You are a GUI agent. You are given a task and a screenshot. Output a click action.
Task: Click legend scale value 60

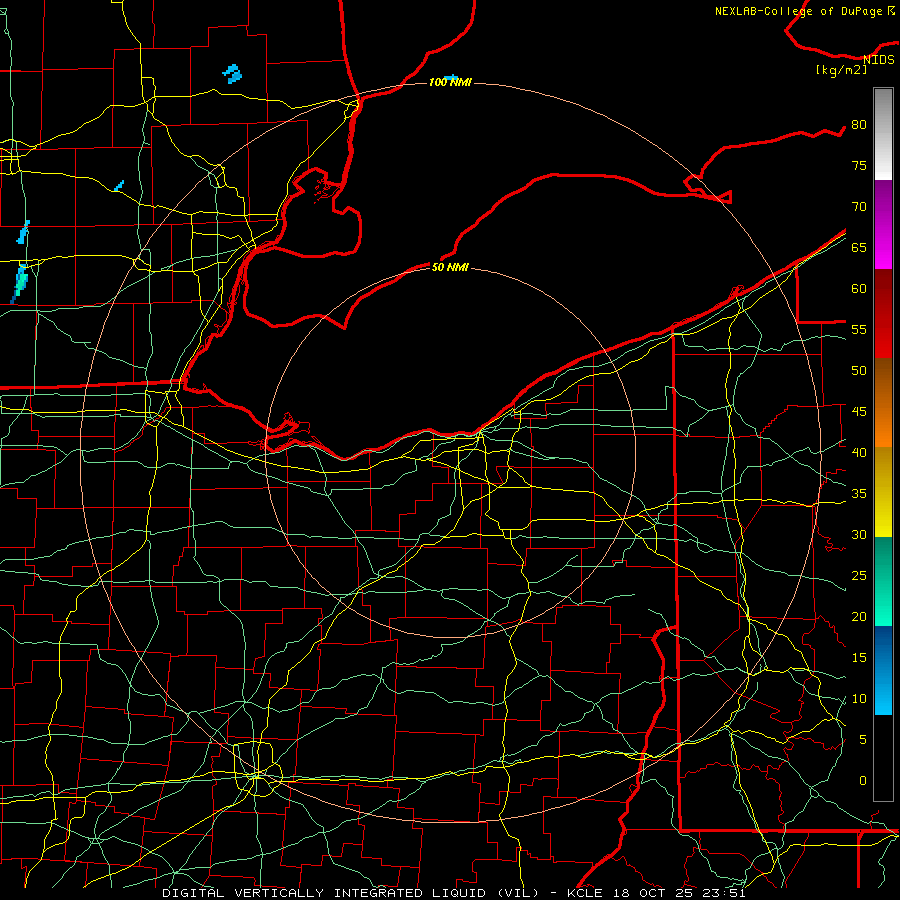[x=859, y=289]
